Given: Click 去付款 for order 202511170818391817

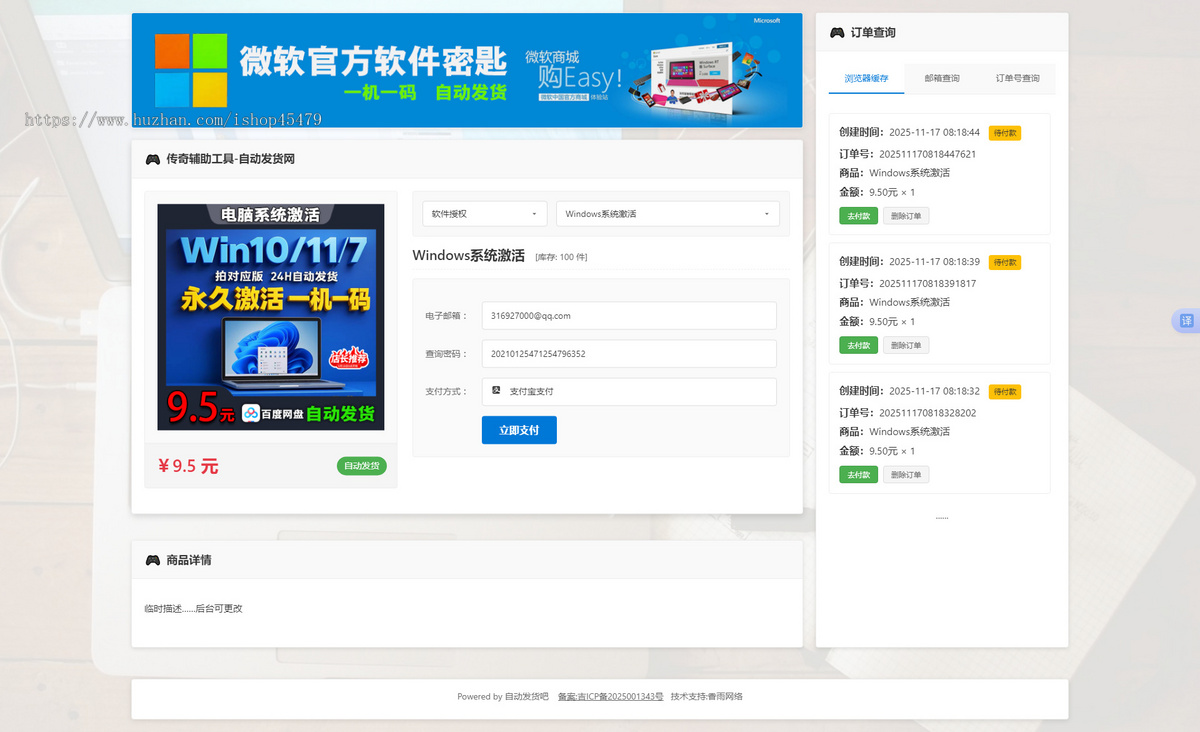Looking at the screenshot, I should (858, 345).
